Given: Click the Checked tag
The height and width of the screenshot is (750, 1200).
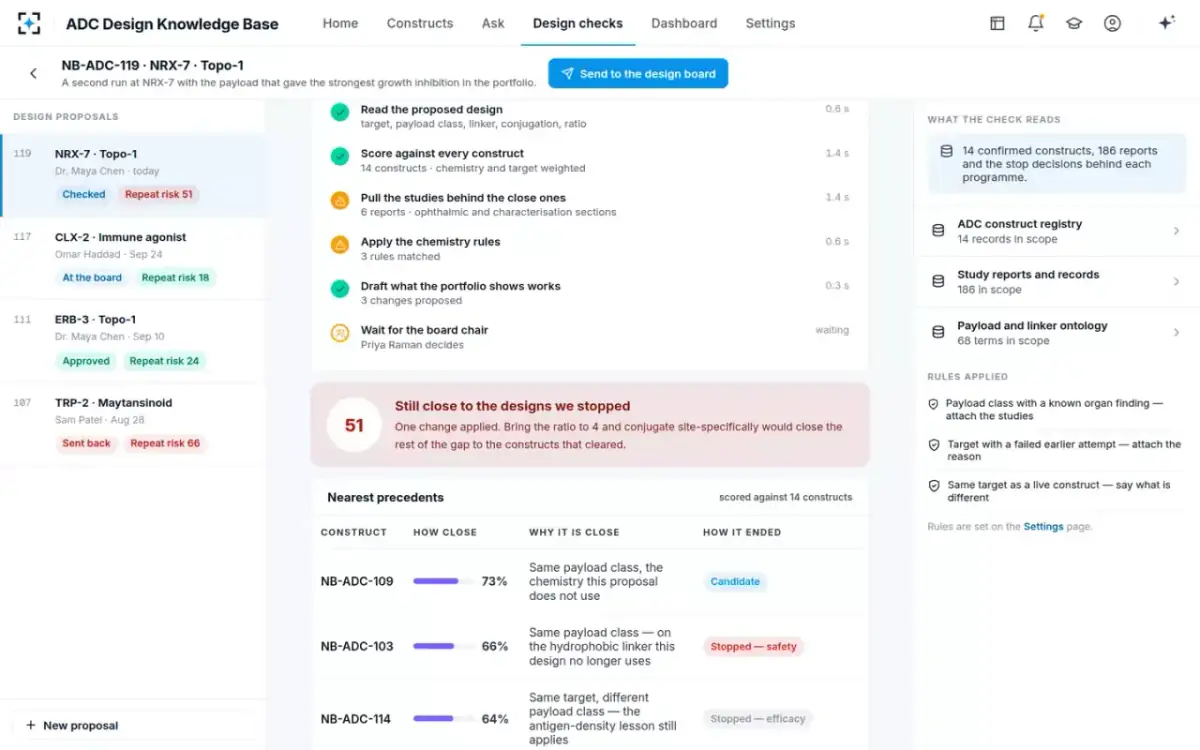Looking at the screenshot, I should coord(84,194).
